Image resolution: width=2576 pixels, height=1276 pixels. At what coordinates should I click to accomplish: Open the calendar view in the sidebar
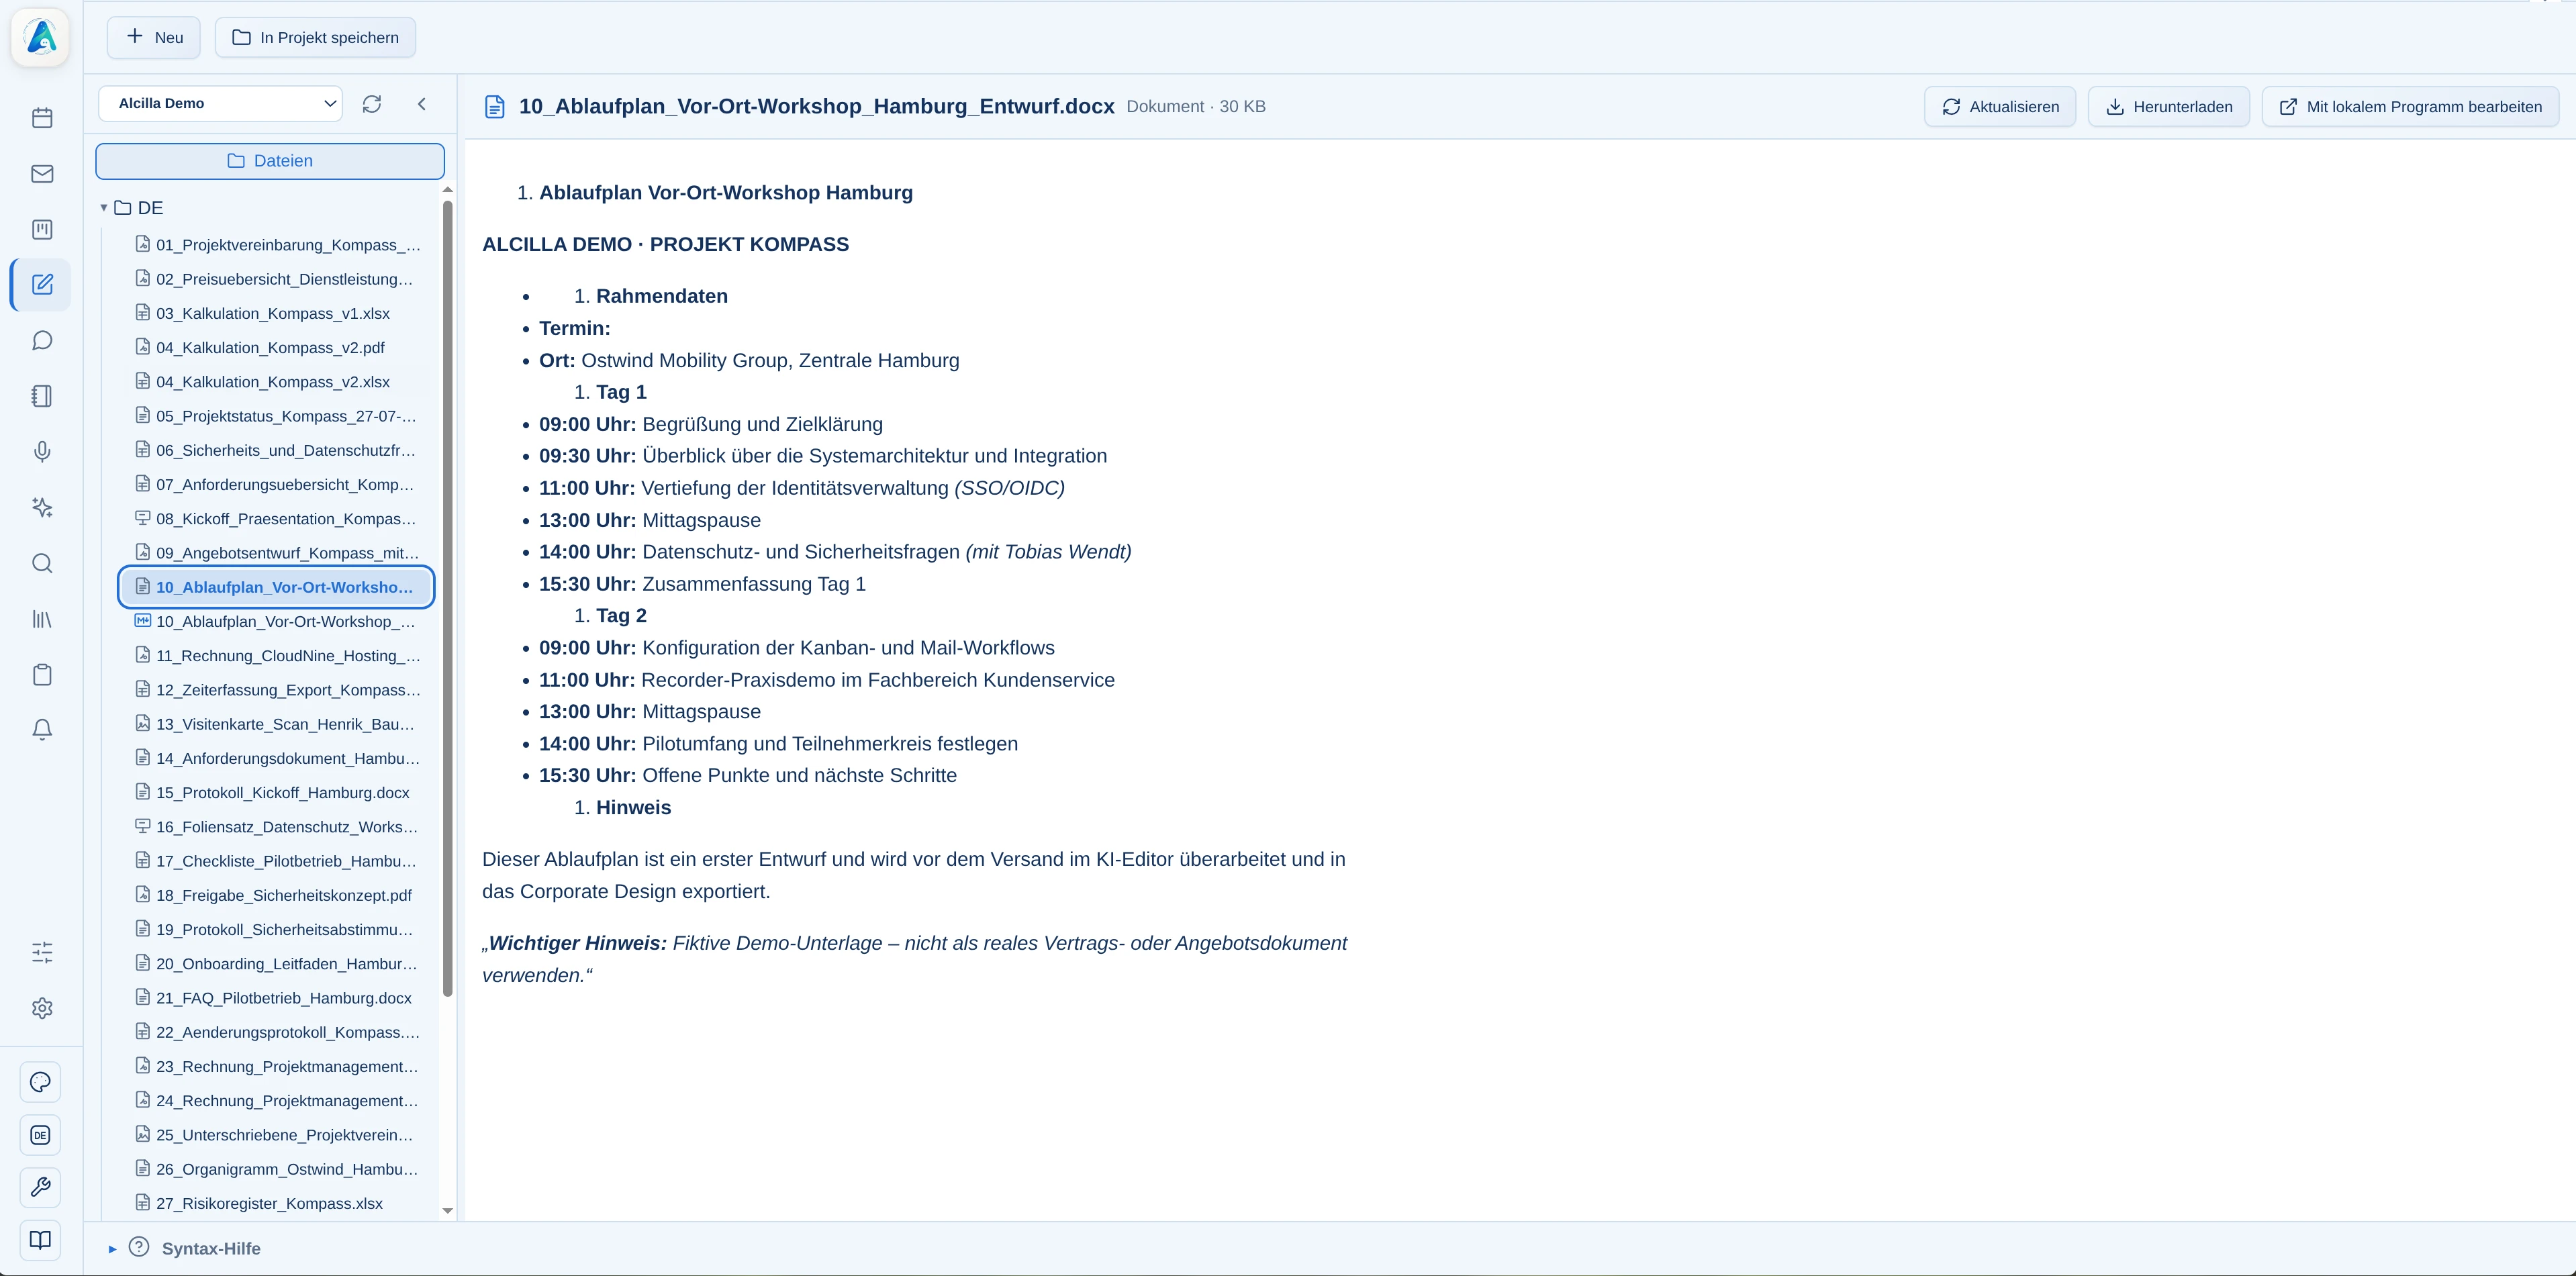(42, 118)
